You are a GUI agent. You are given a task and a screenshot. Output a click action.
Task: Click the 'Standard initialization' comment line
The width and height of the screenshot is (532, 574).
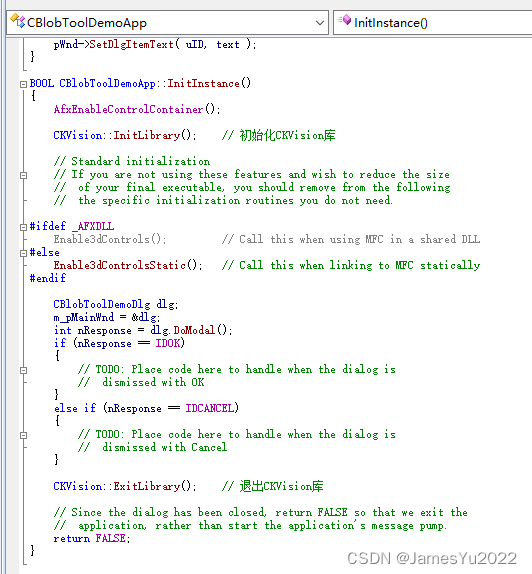click(132, 161)
